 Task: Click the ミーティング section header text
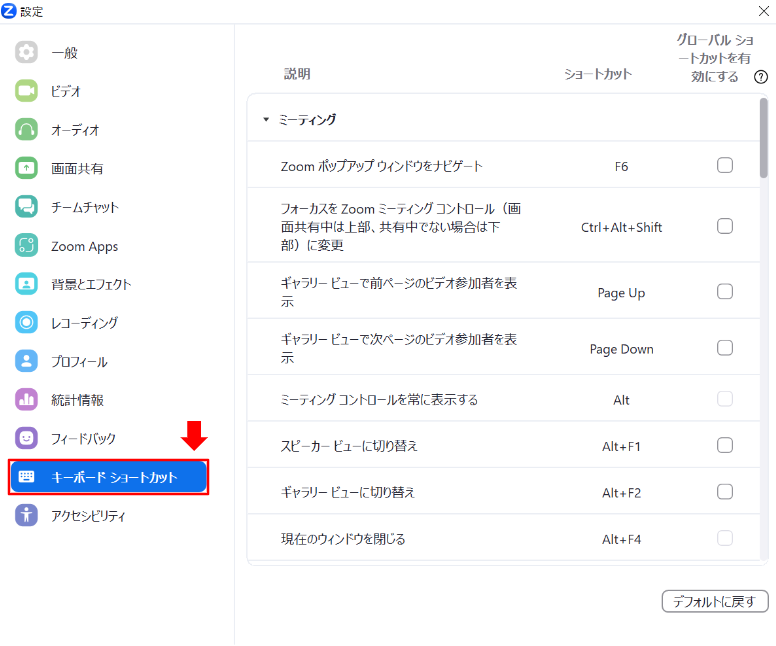tap(307, 119)
